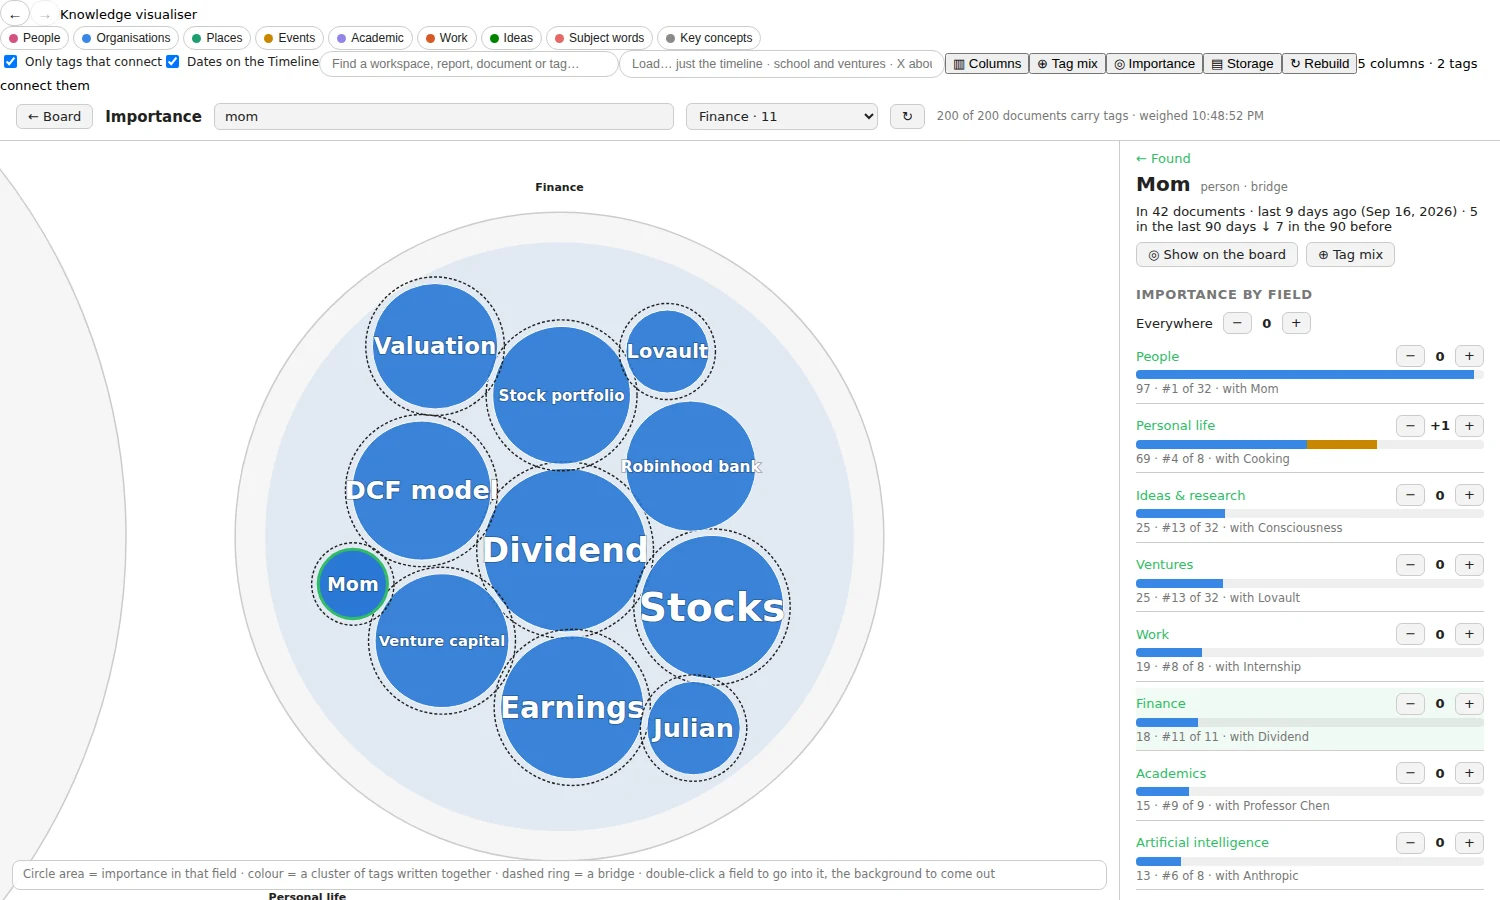Image resolution: width=1500 pixels, height=900 pixels.
Task: Rebuild the tag index
Action: (x=1319, y=64)
